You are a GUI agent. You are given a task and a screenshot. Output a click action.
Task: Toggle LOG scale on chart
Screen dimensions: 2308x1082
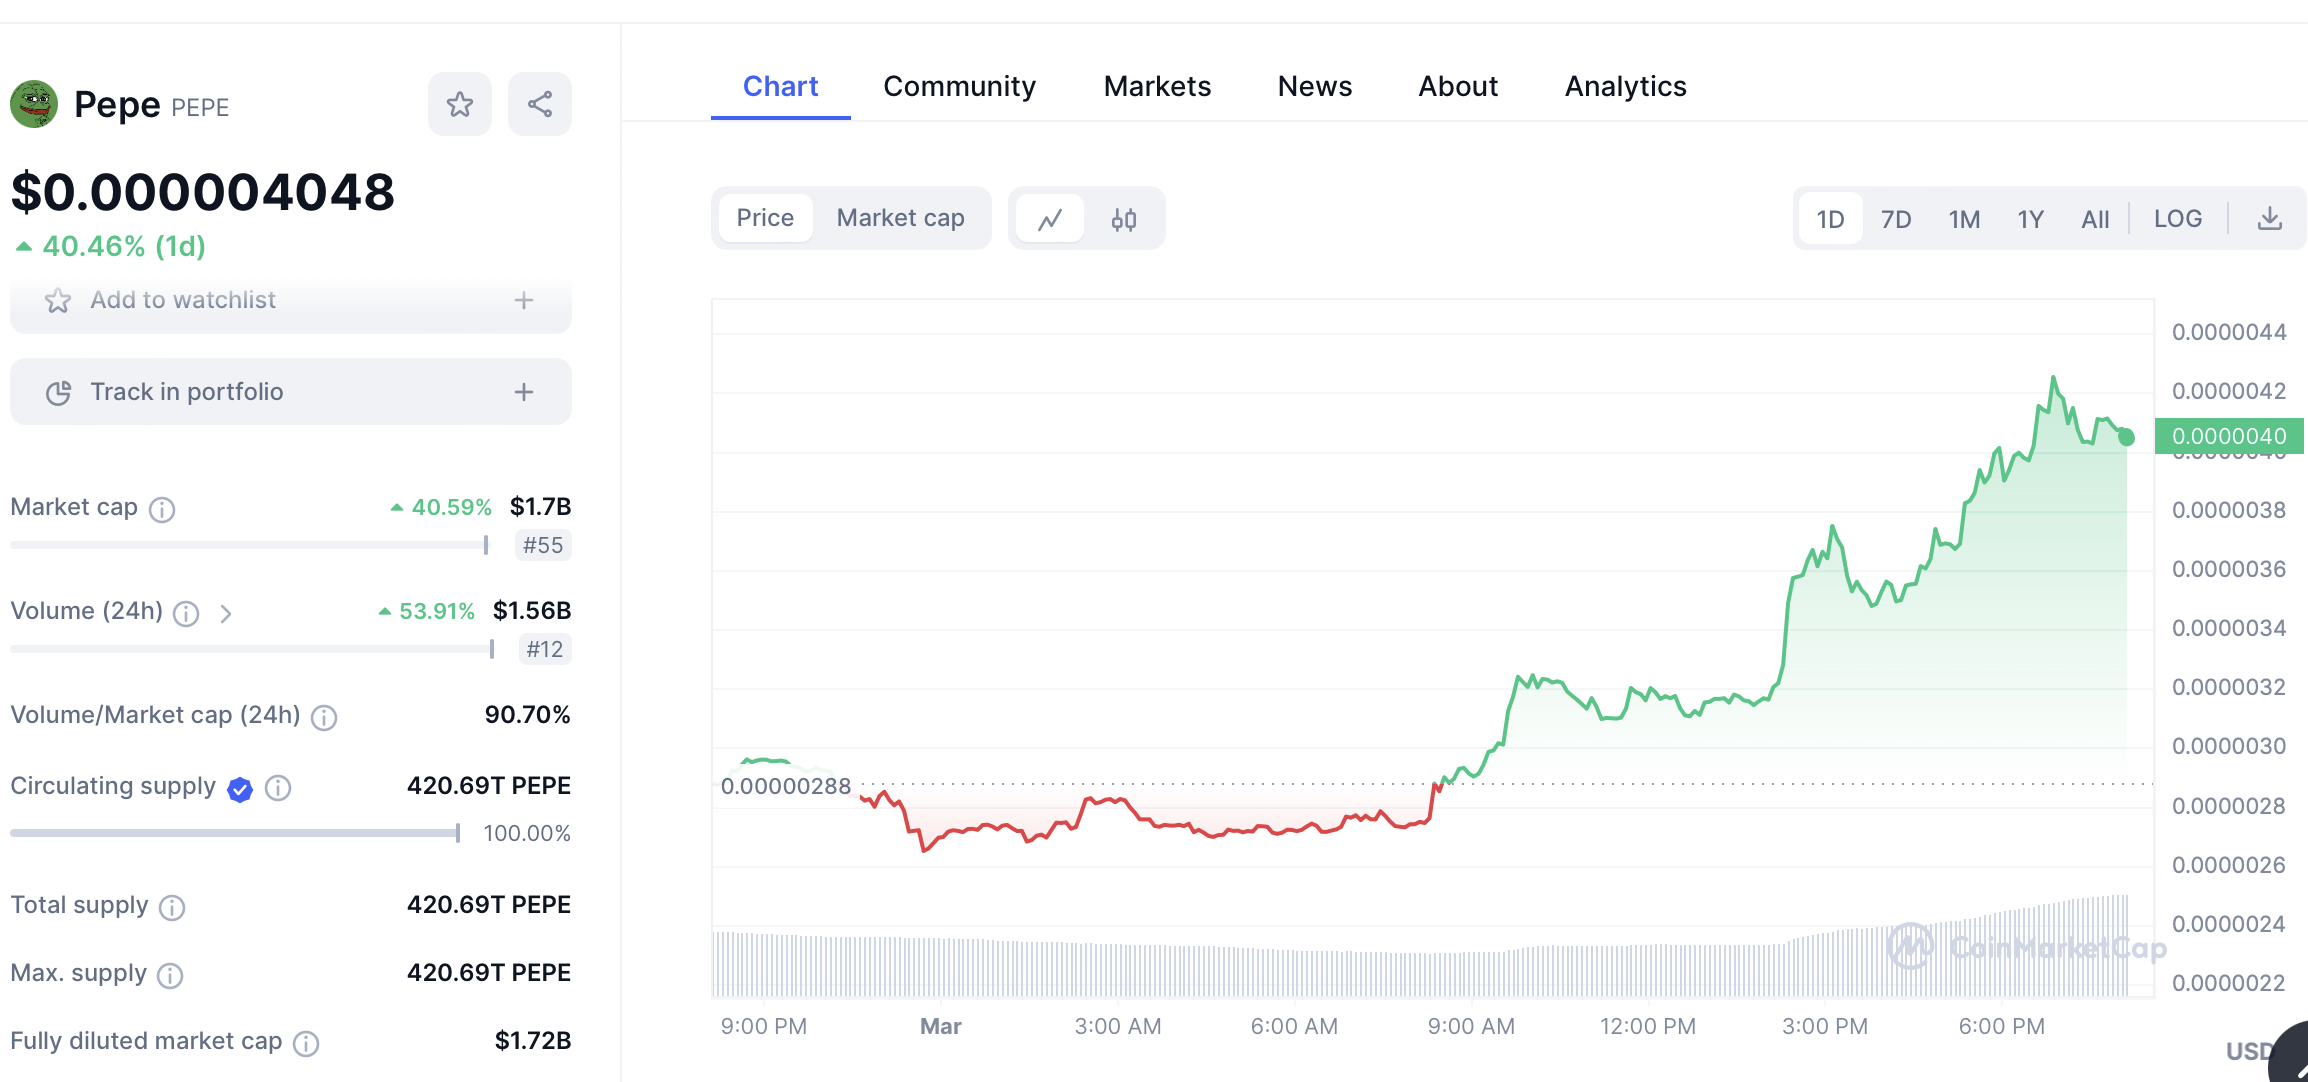[x=2178, y=218]
